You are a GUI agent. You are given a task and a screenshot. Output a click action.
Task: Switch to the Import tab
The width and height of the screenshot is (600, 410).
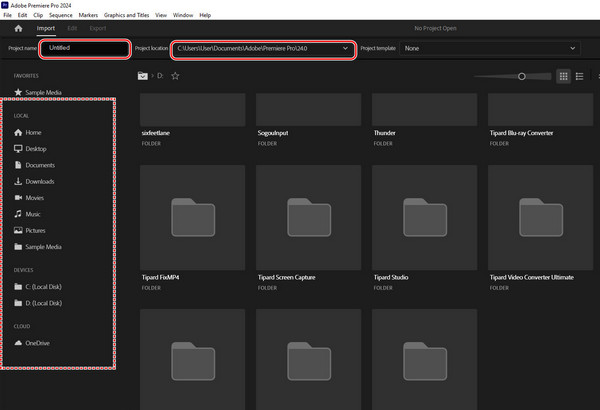pyautogui.click(x=46, y=28)
